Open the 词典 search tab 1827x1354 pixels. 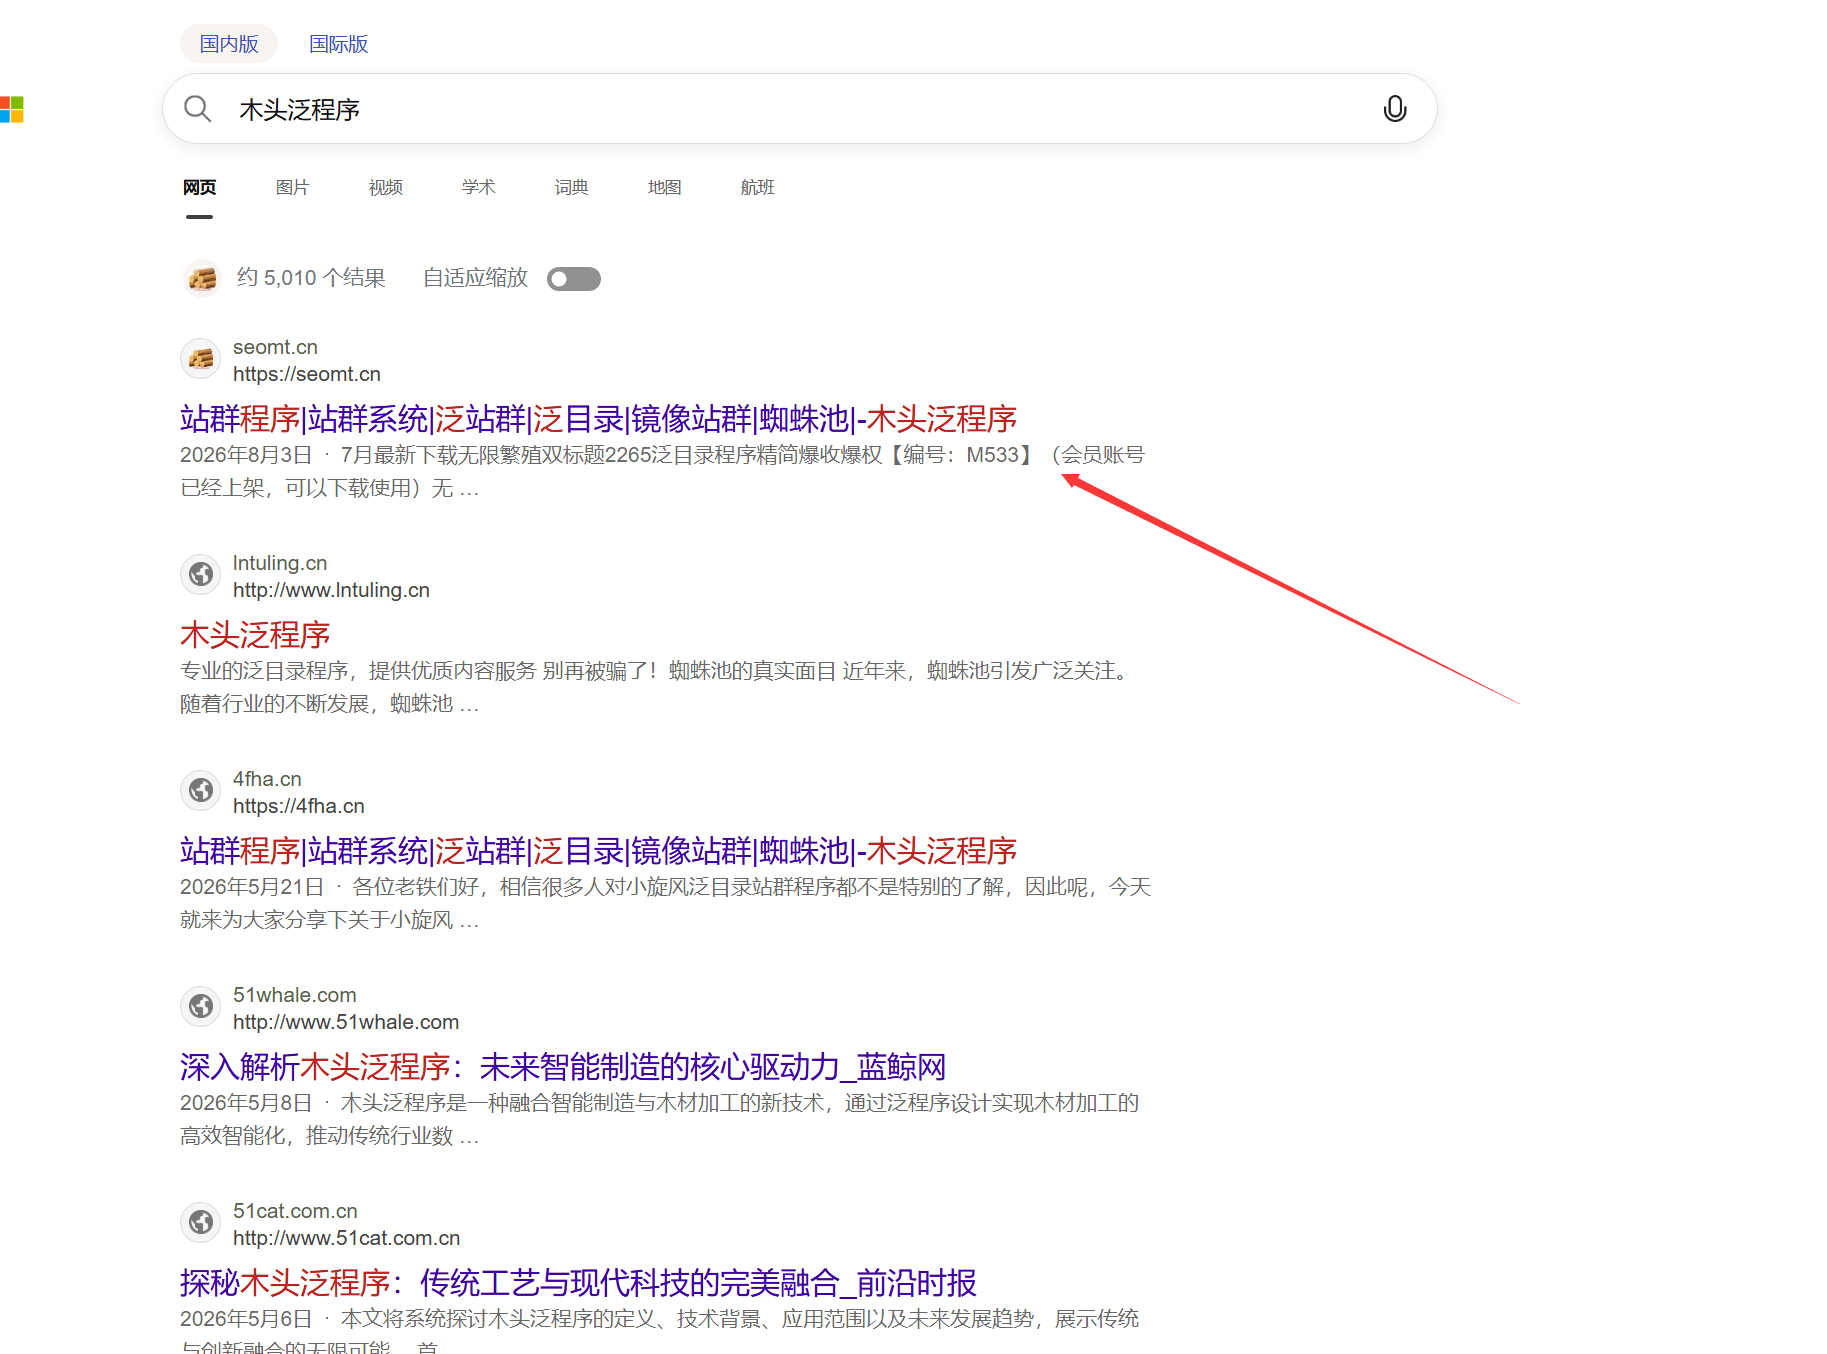[x=571, y=187]
